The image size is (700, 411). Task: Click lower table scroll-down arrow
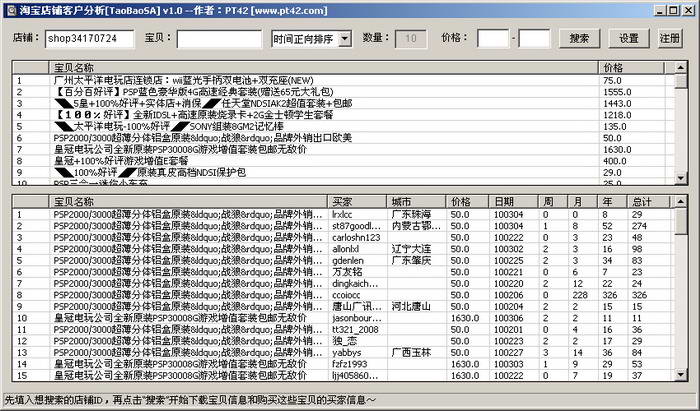click(x=681, y=375)
